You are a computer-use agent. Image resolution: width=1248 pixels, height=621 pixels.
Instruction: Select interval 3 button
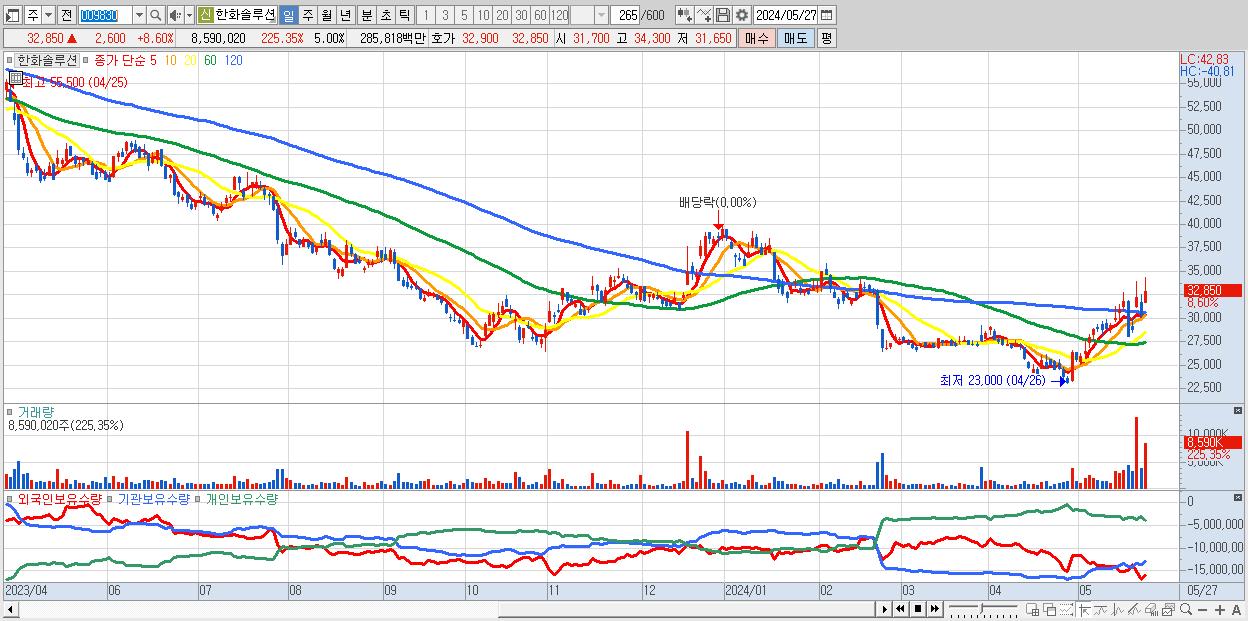(x=444, y=15)
